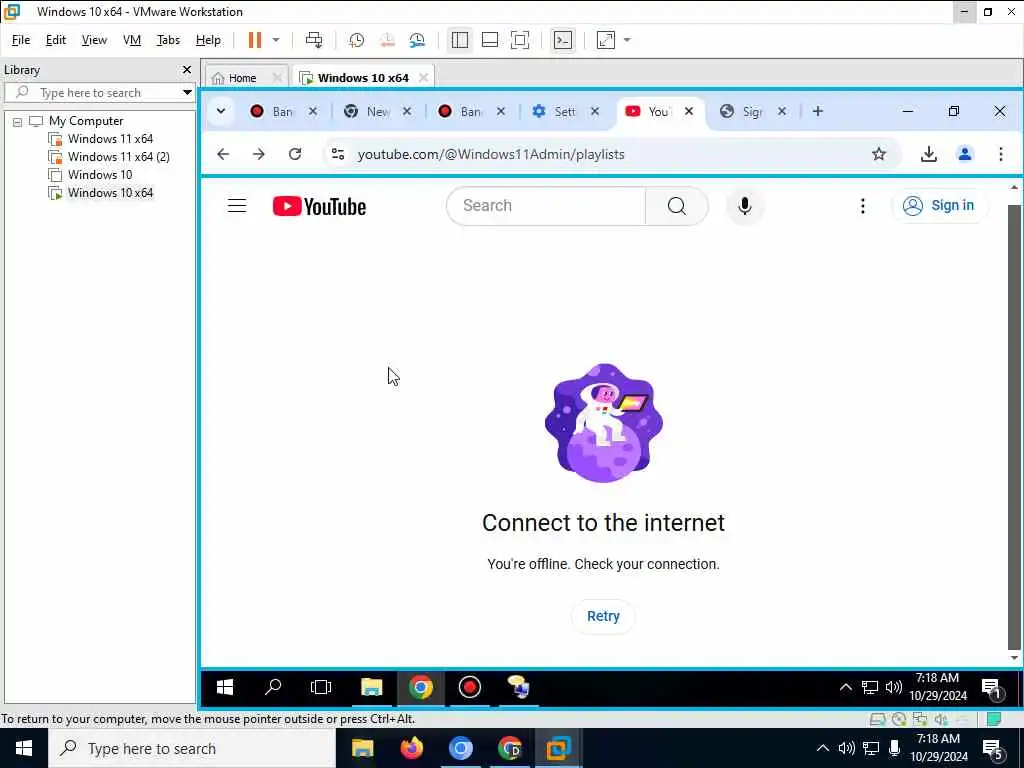Open guest Start menu inside VM
1024x768 pixels.
tap(225, 687)
